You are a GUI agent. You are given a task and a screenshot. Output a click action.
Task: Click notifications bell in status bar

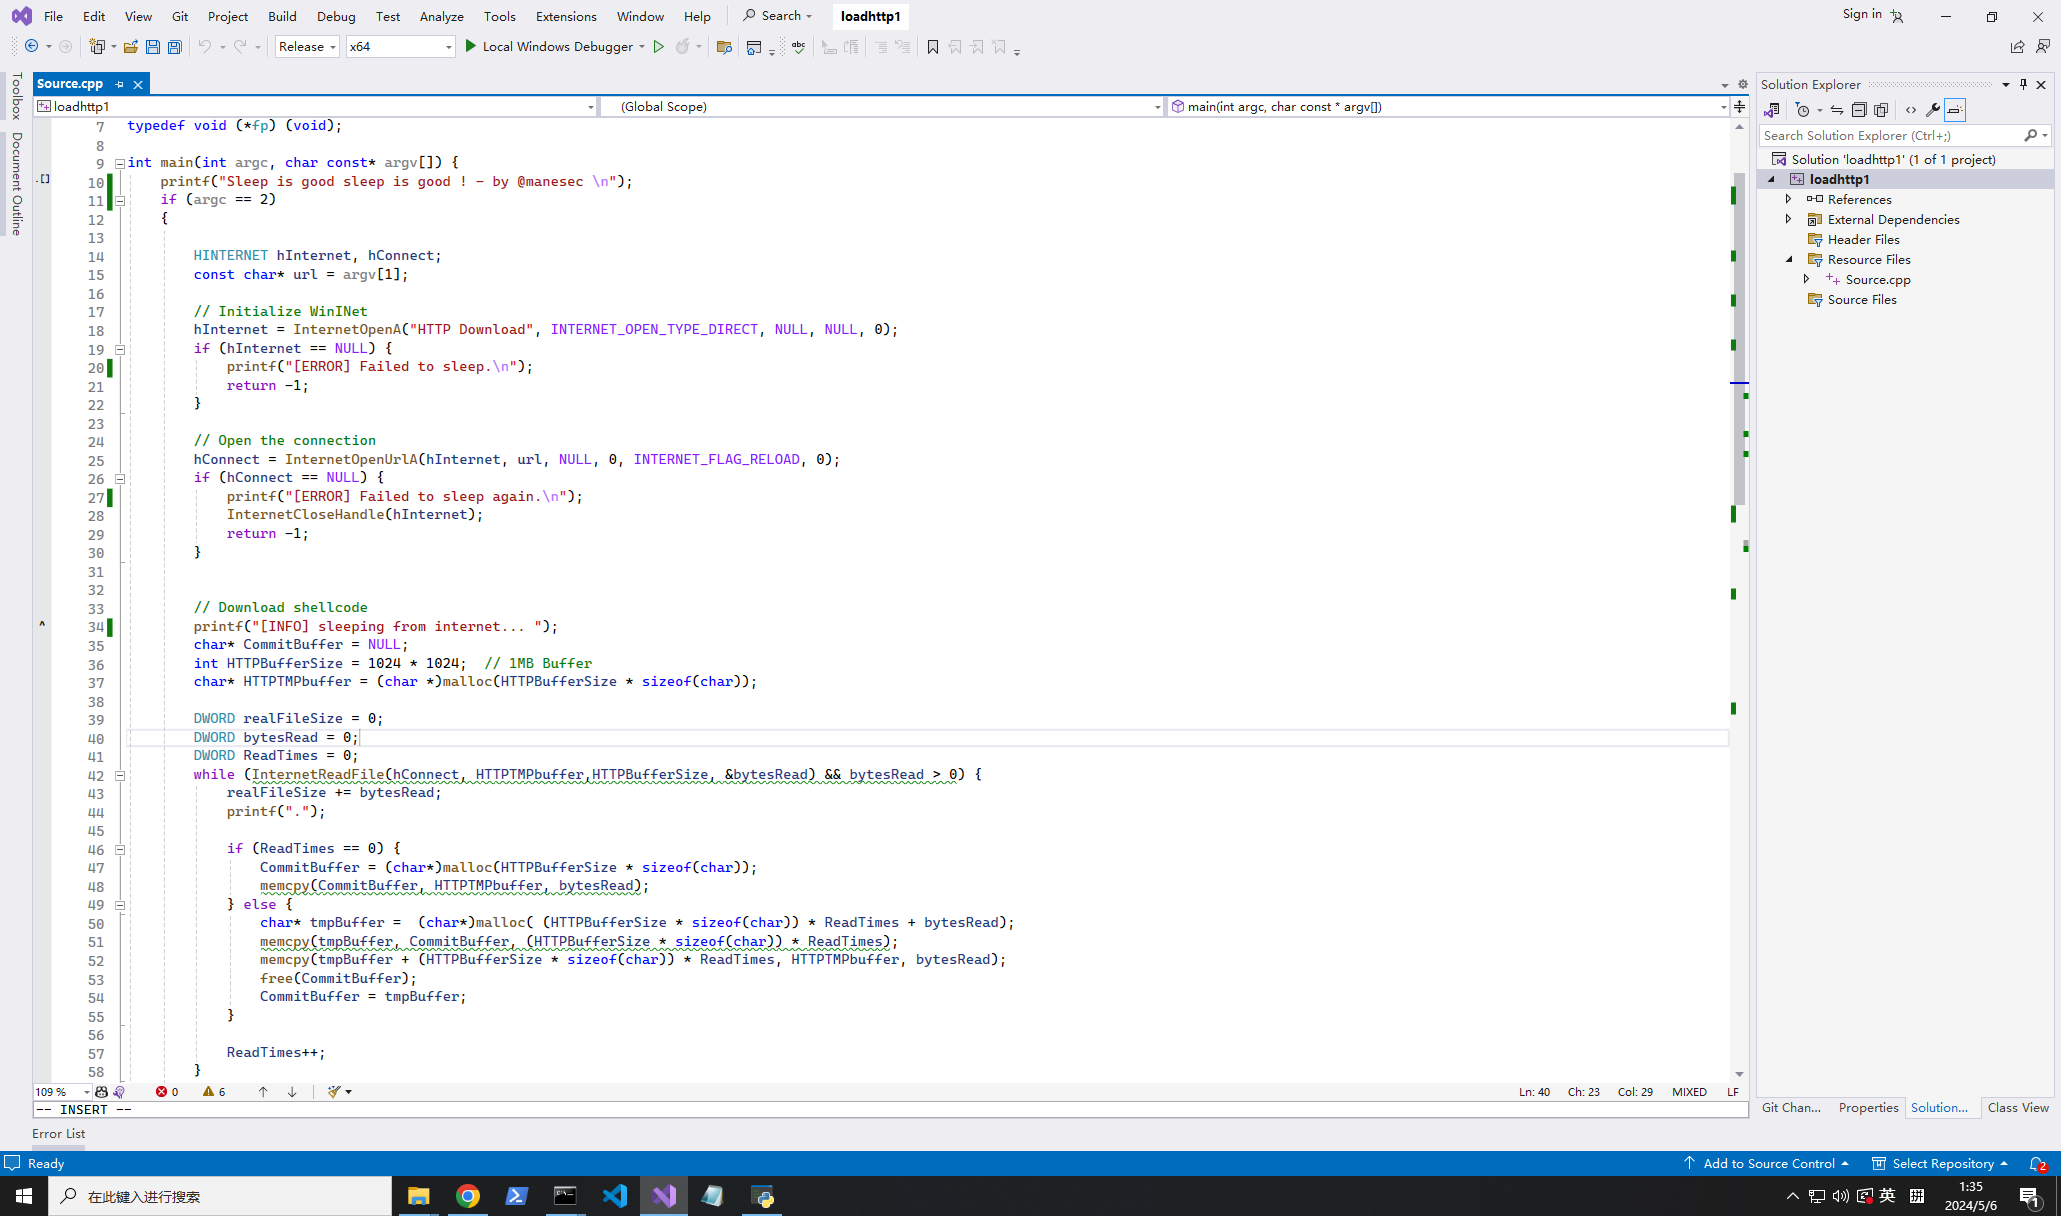(x=2037, y=1163)
